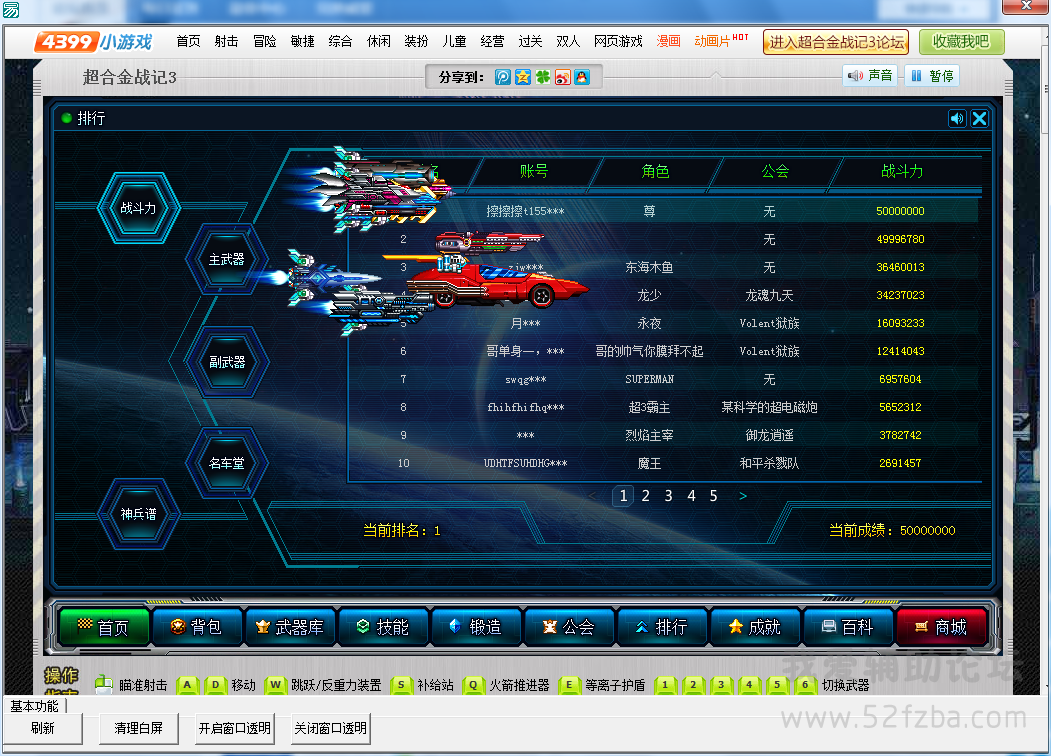The image size is (1051, 756).
Task: Select the 名车堂 hexagon category
Action: click(x=227, y=462)
